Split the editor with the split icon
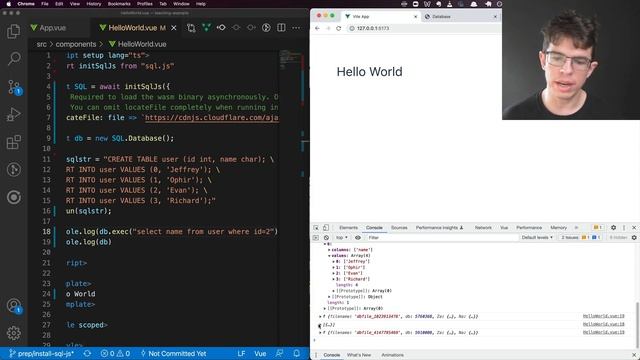 (x=281, y=28)
